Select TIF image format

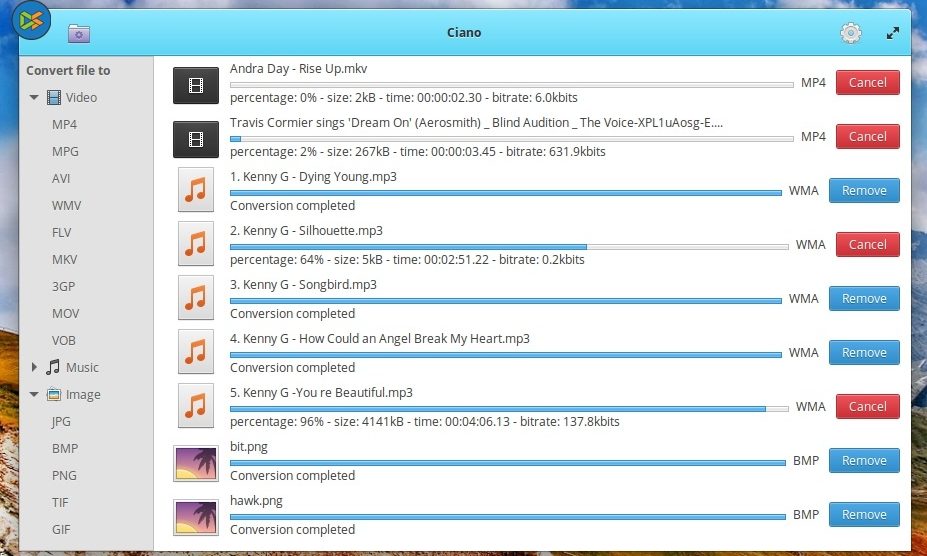coord(60,503)
